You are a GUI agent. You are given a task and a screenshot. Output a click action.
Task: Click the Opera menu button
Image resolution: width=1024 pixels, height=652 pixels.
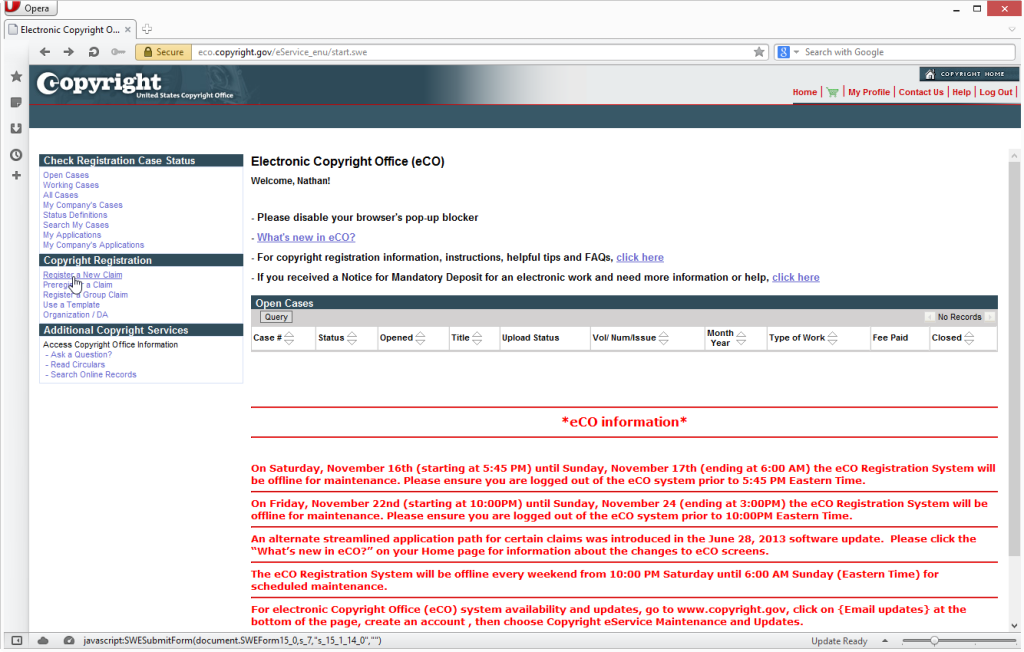click(29, 8)
